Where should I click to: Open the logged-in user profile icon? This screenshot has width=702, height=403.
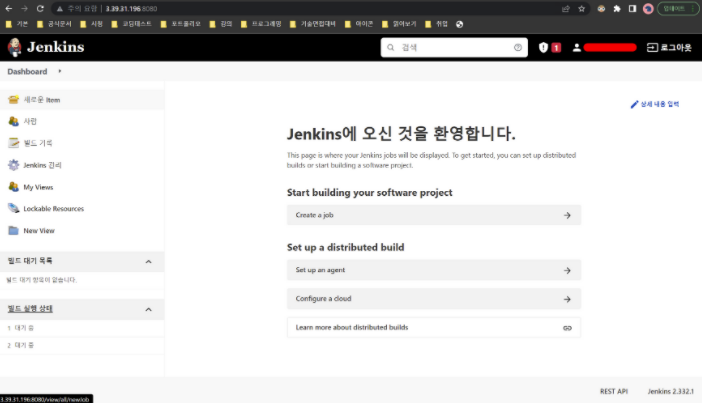(x=577, y=47)
